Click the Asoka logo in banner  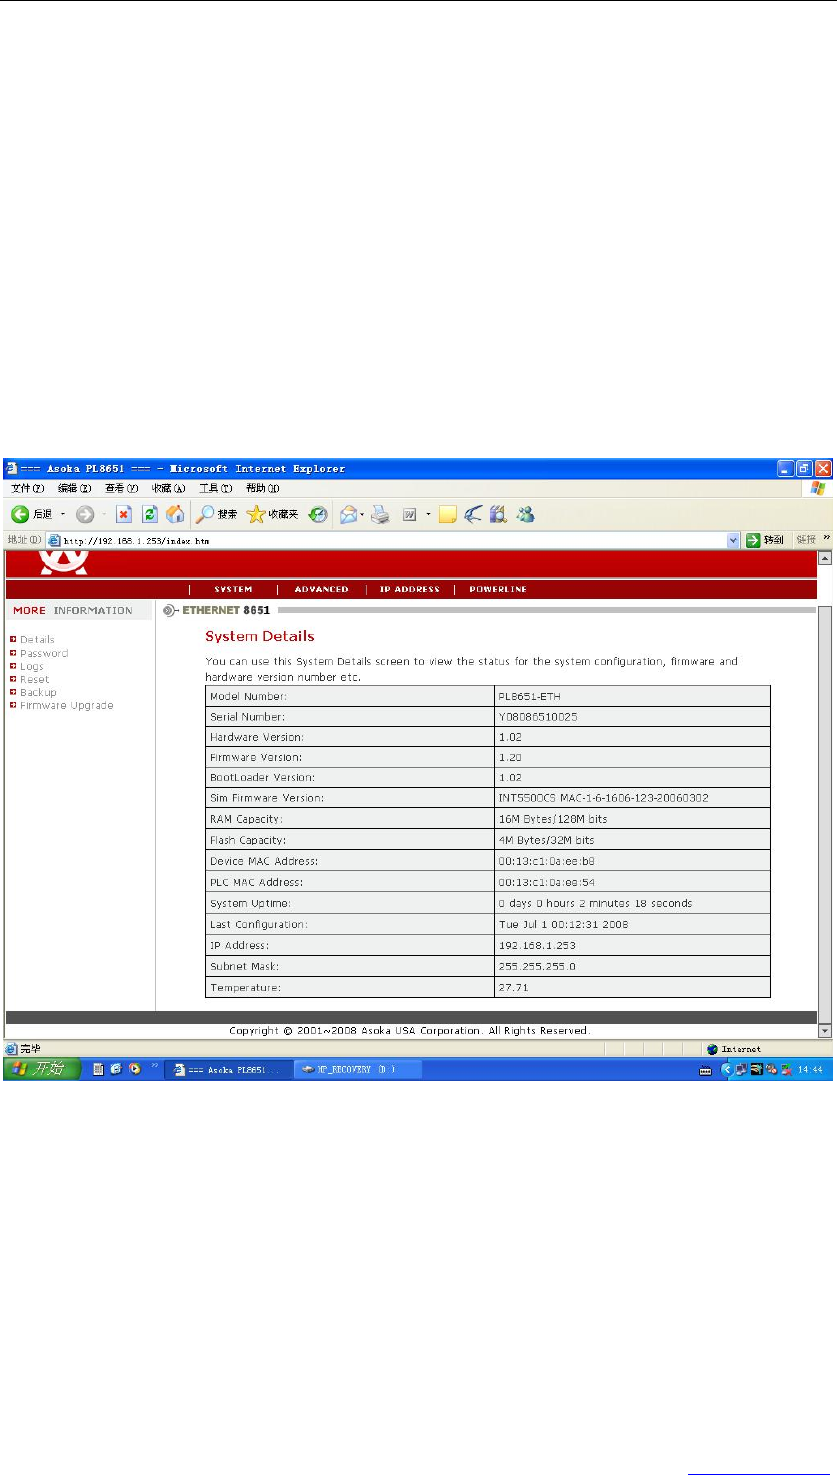point(63,562)
